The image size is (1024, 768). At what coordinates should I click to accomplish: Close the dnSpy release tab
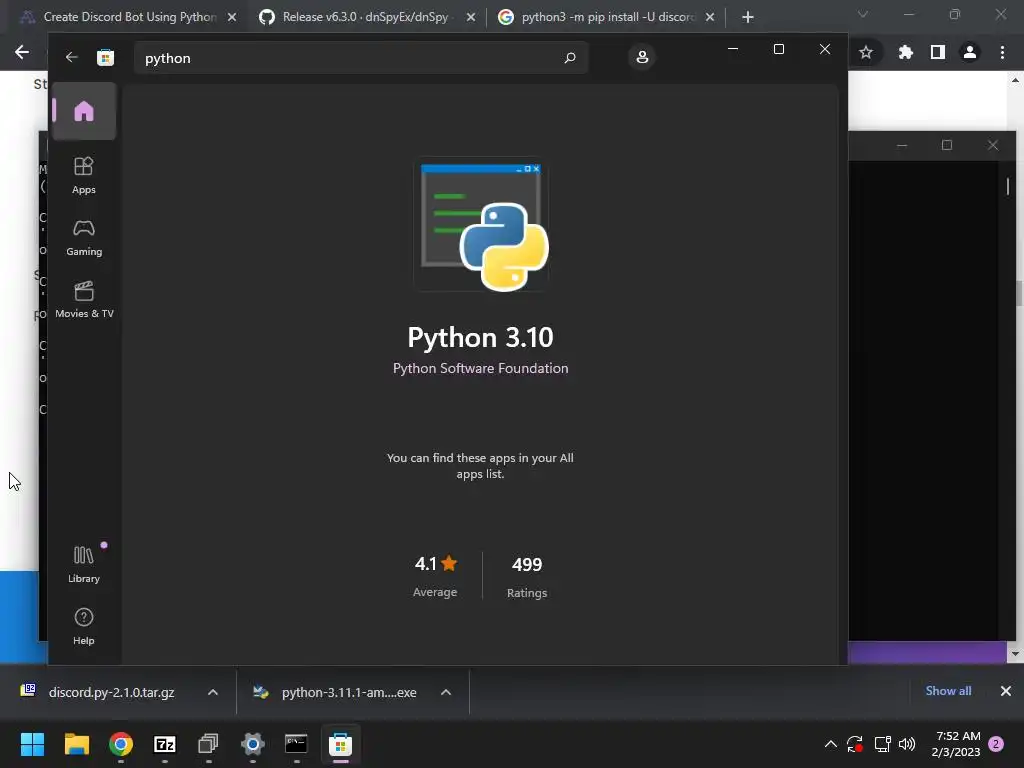[x=471, y=18]
